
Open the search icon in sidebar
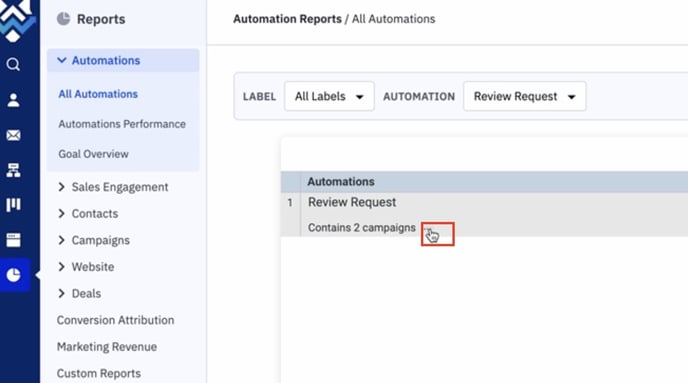(x=13, y=64)
